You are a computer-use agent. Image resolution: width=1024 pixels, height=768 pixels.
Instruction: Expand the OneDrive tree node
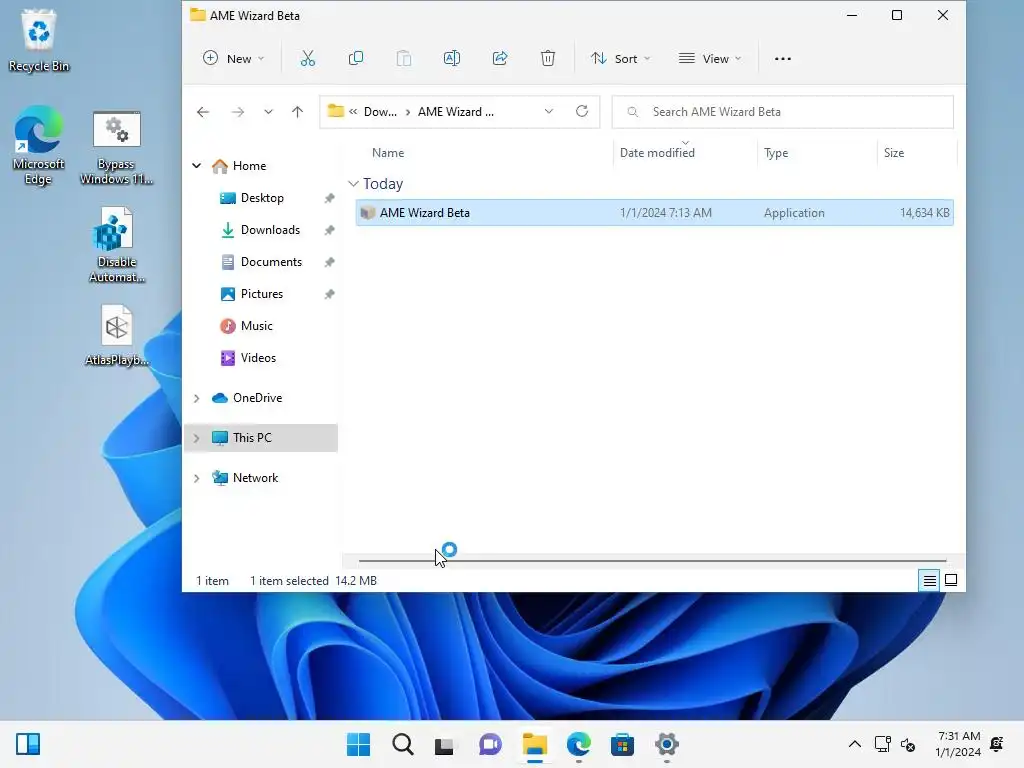click(x=197, y=398)
